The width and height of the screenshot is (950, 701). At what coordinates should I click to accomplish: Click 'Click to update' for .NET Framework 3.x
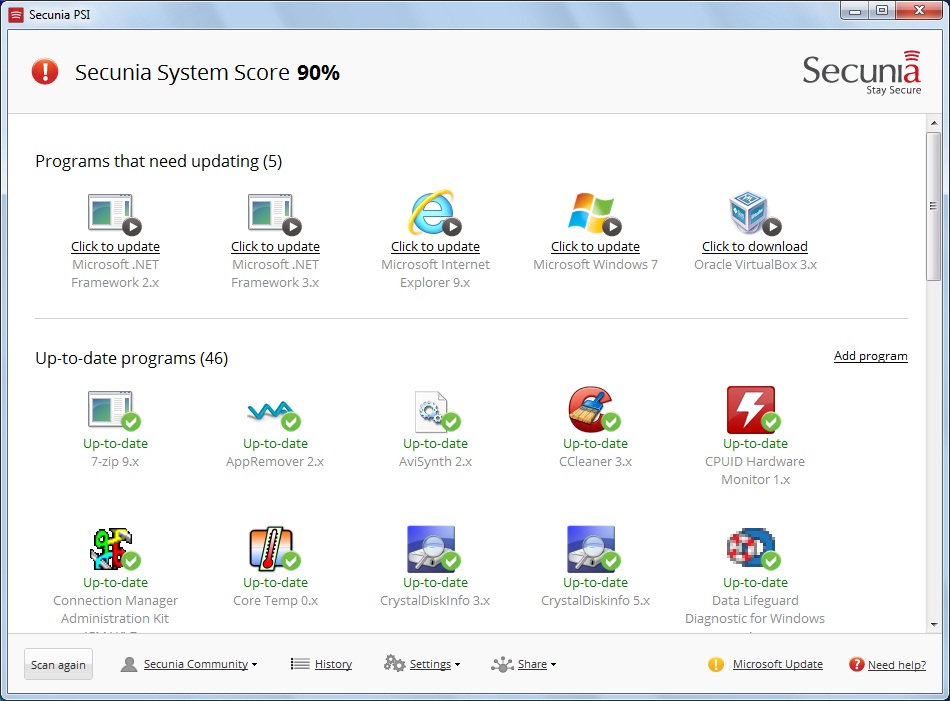(275, 247)
